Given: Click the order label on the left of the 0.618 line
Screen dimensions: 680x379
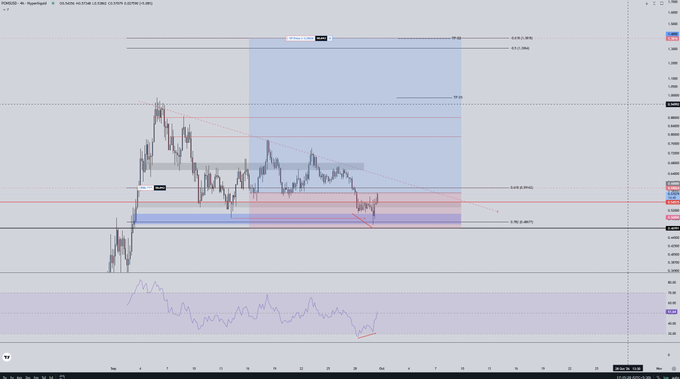Looking at the screenshot, I should coord(152,188).
